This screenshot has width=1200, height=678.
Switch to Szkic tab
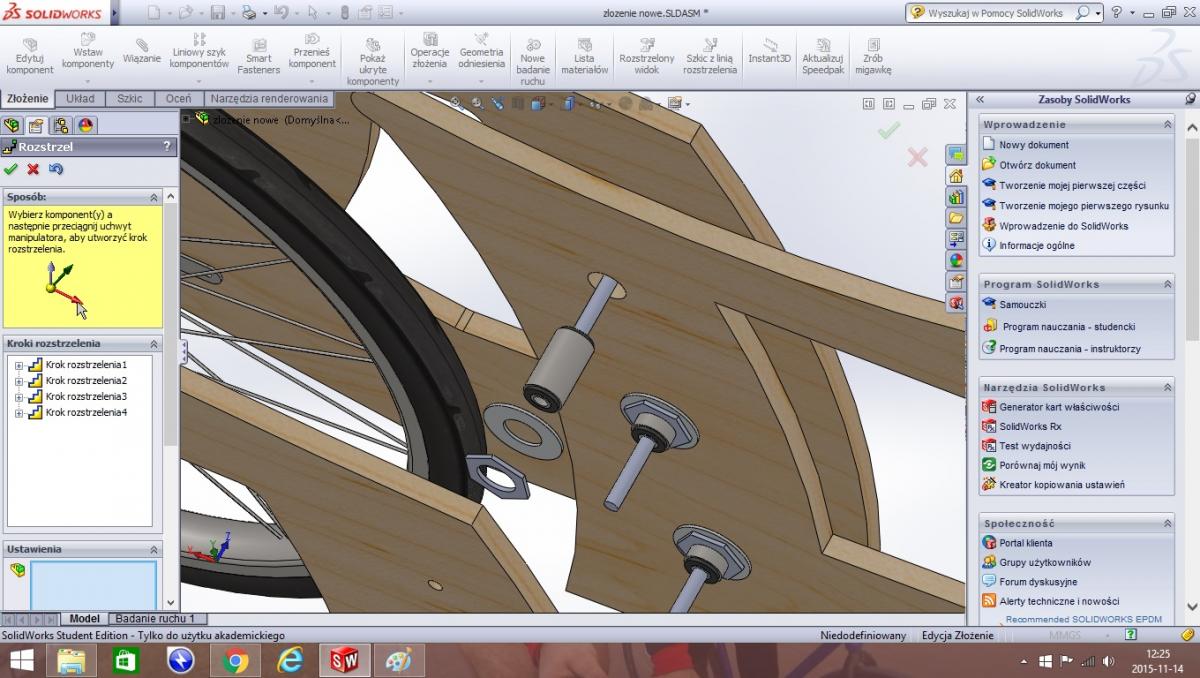click(129, 99)
